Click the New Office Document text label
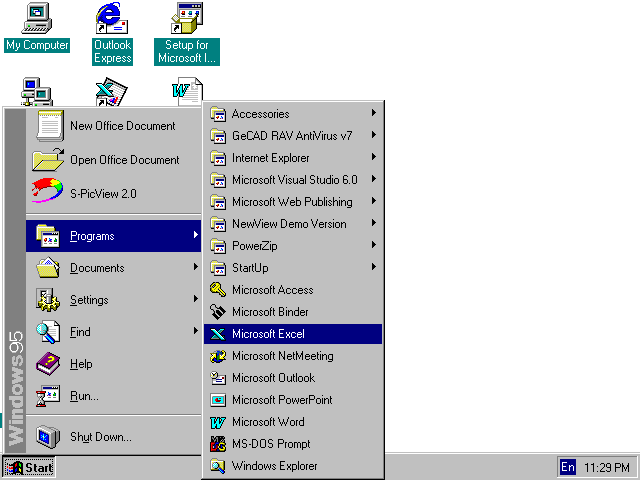This screenshot has width=640, height=480. (122, 126)
